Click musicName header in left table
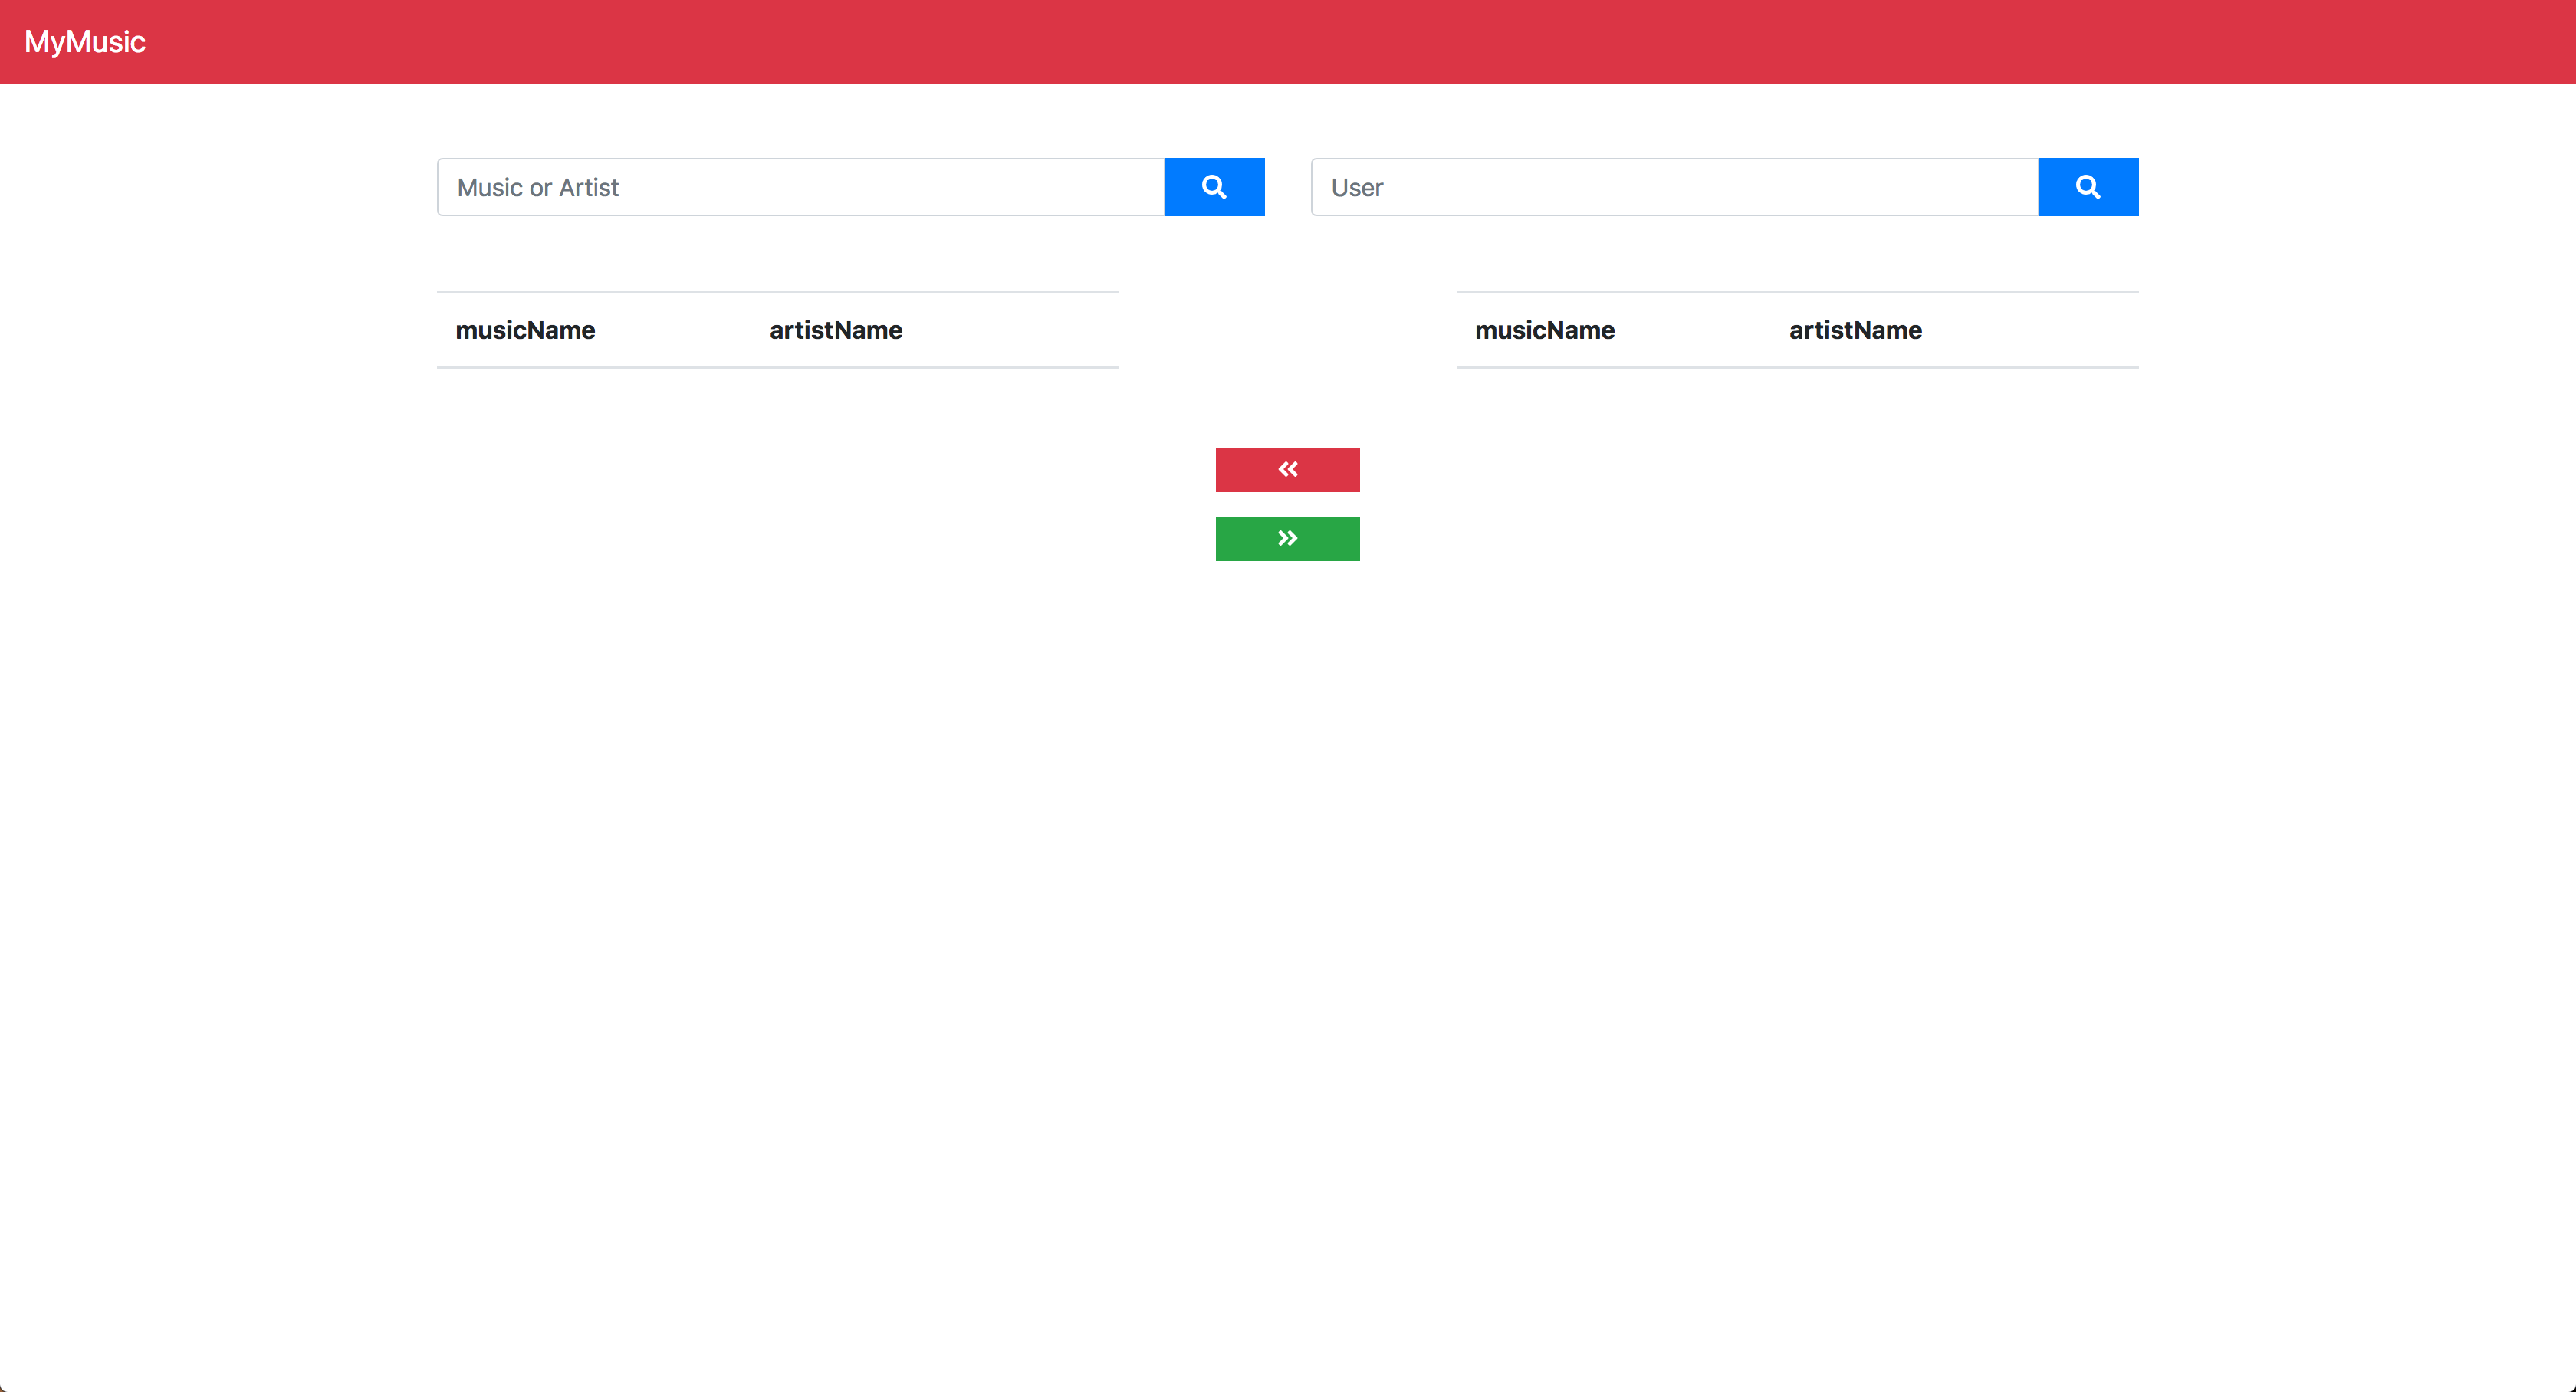The height and width of the screenshot is (1392, 2576). 525,330
